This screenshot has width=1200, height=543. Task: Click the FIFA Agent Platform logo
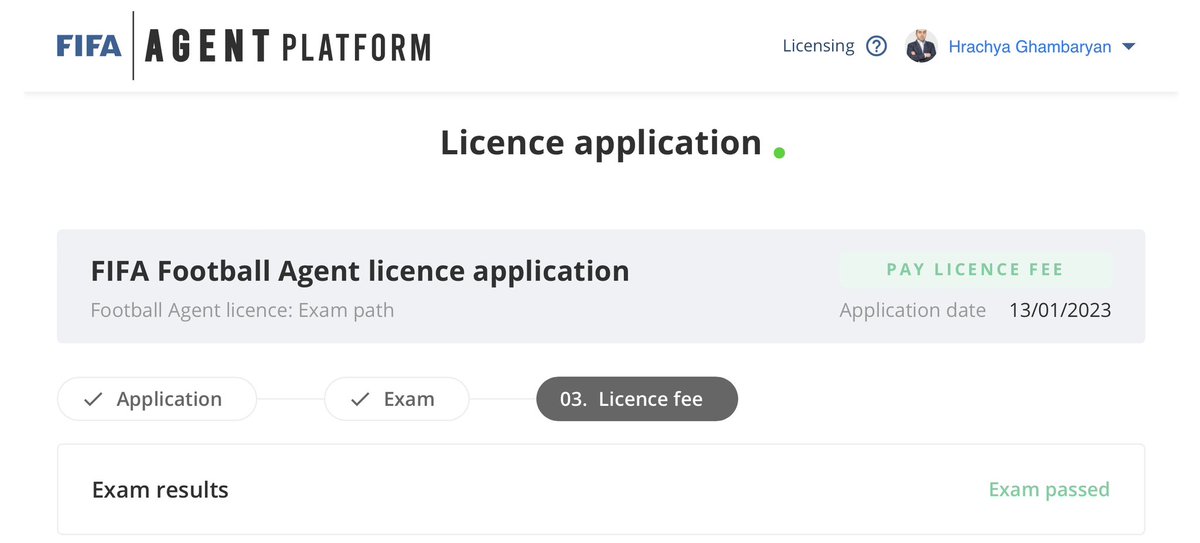pos(244,46)
